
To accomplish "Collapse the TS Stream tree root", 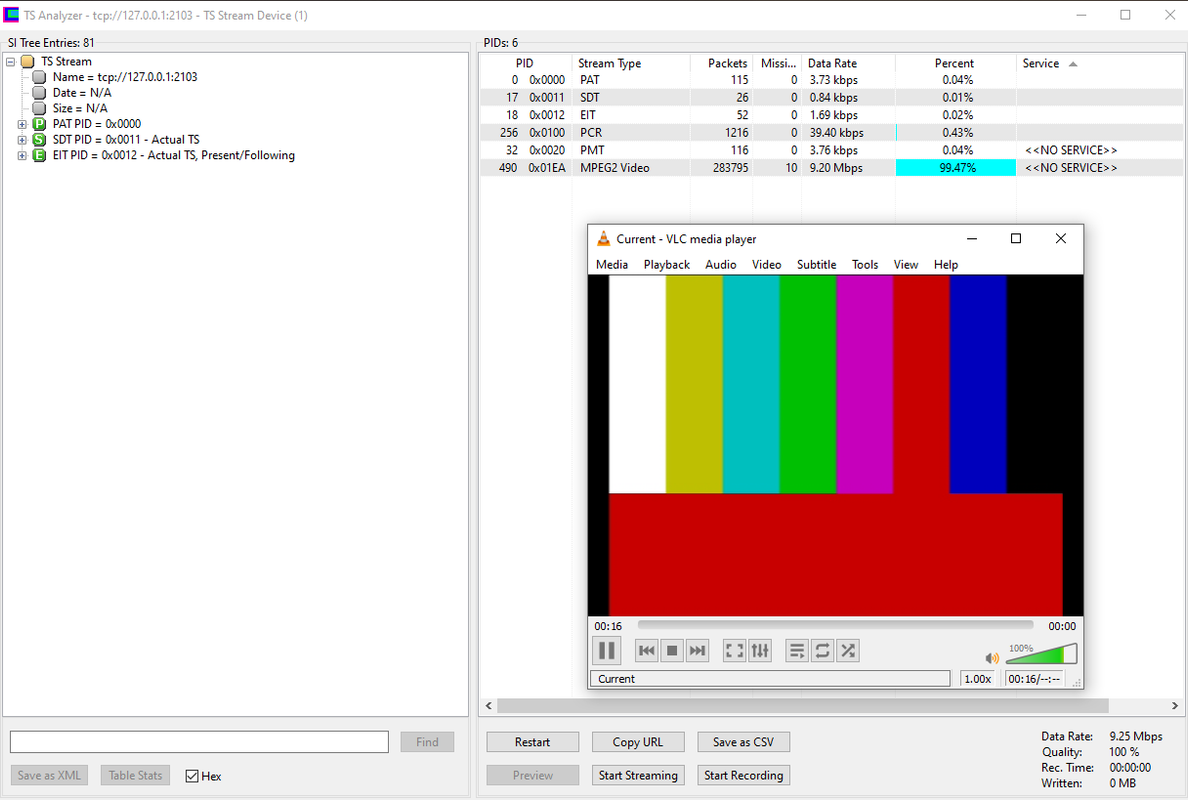I will (x=11, y=61).
